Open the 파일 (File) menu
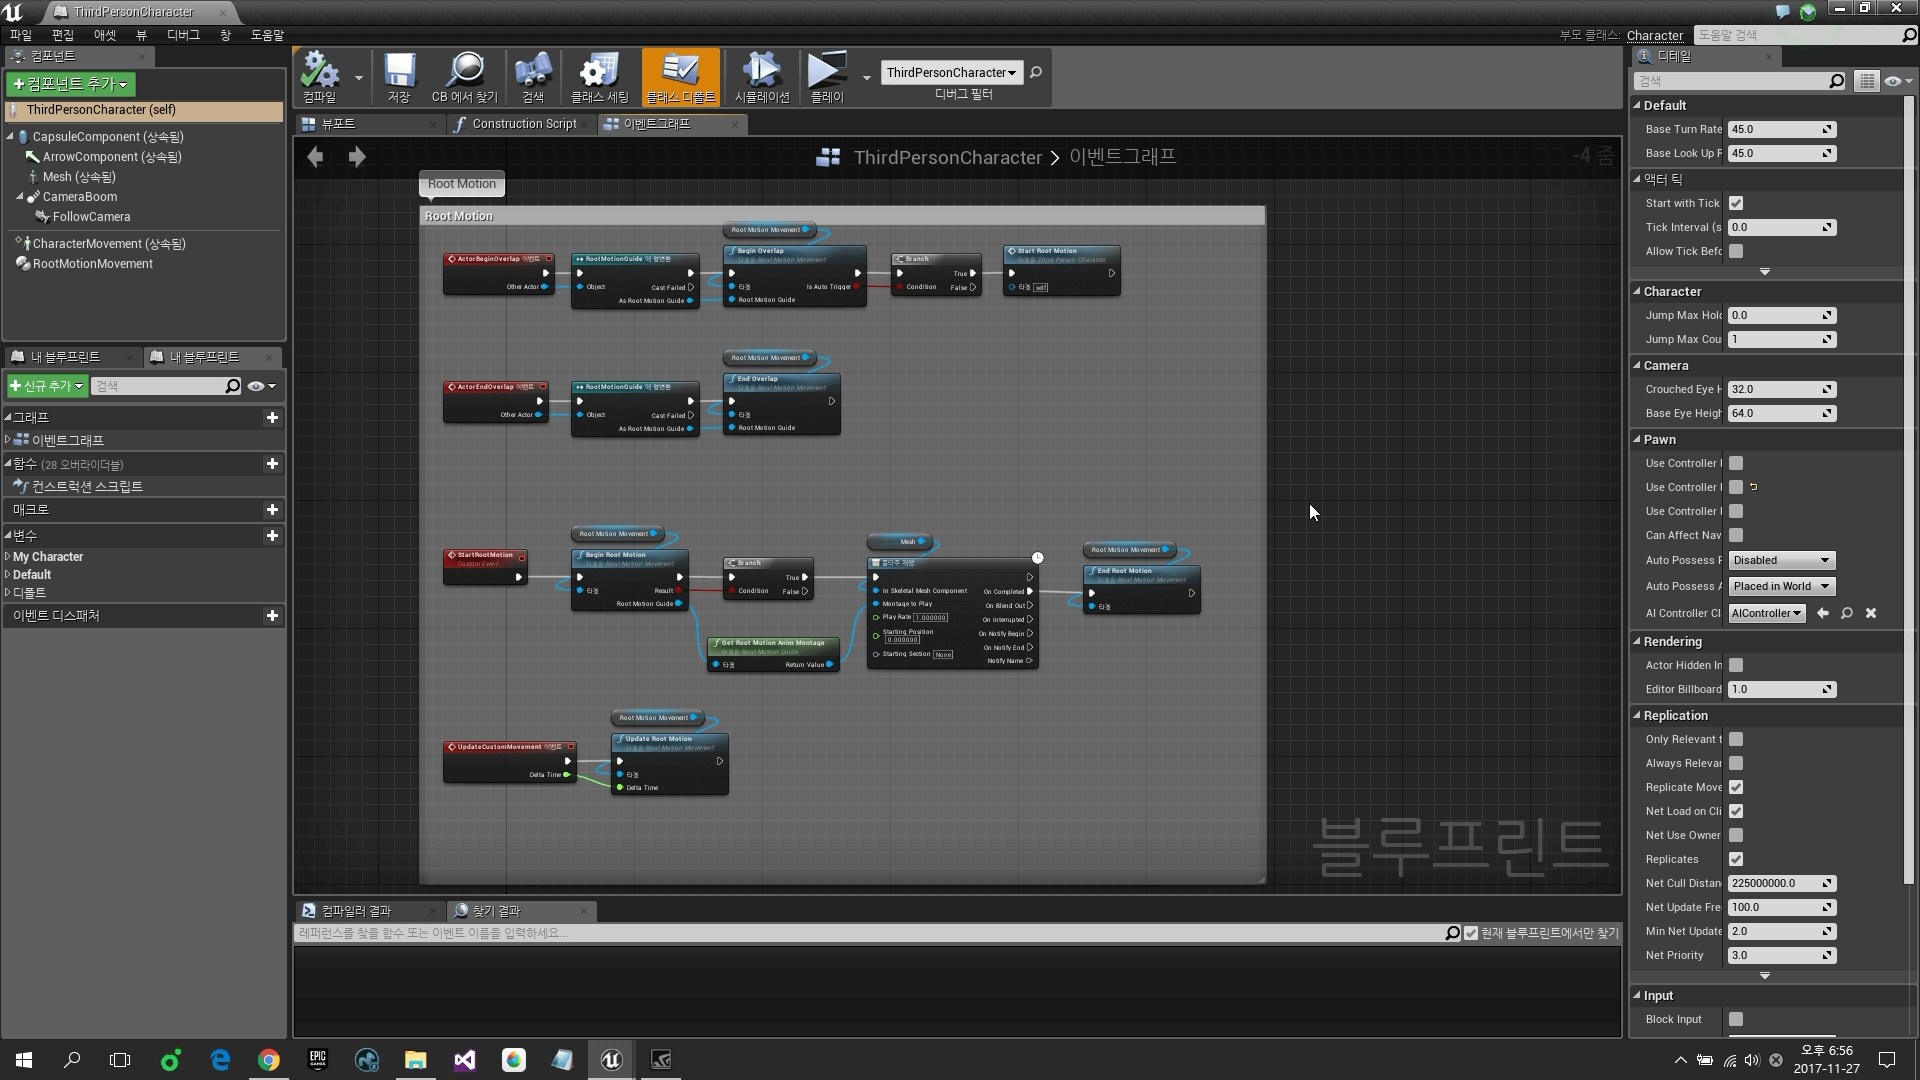Viewport: 1920px width, 1080px height. 21,35
